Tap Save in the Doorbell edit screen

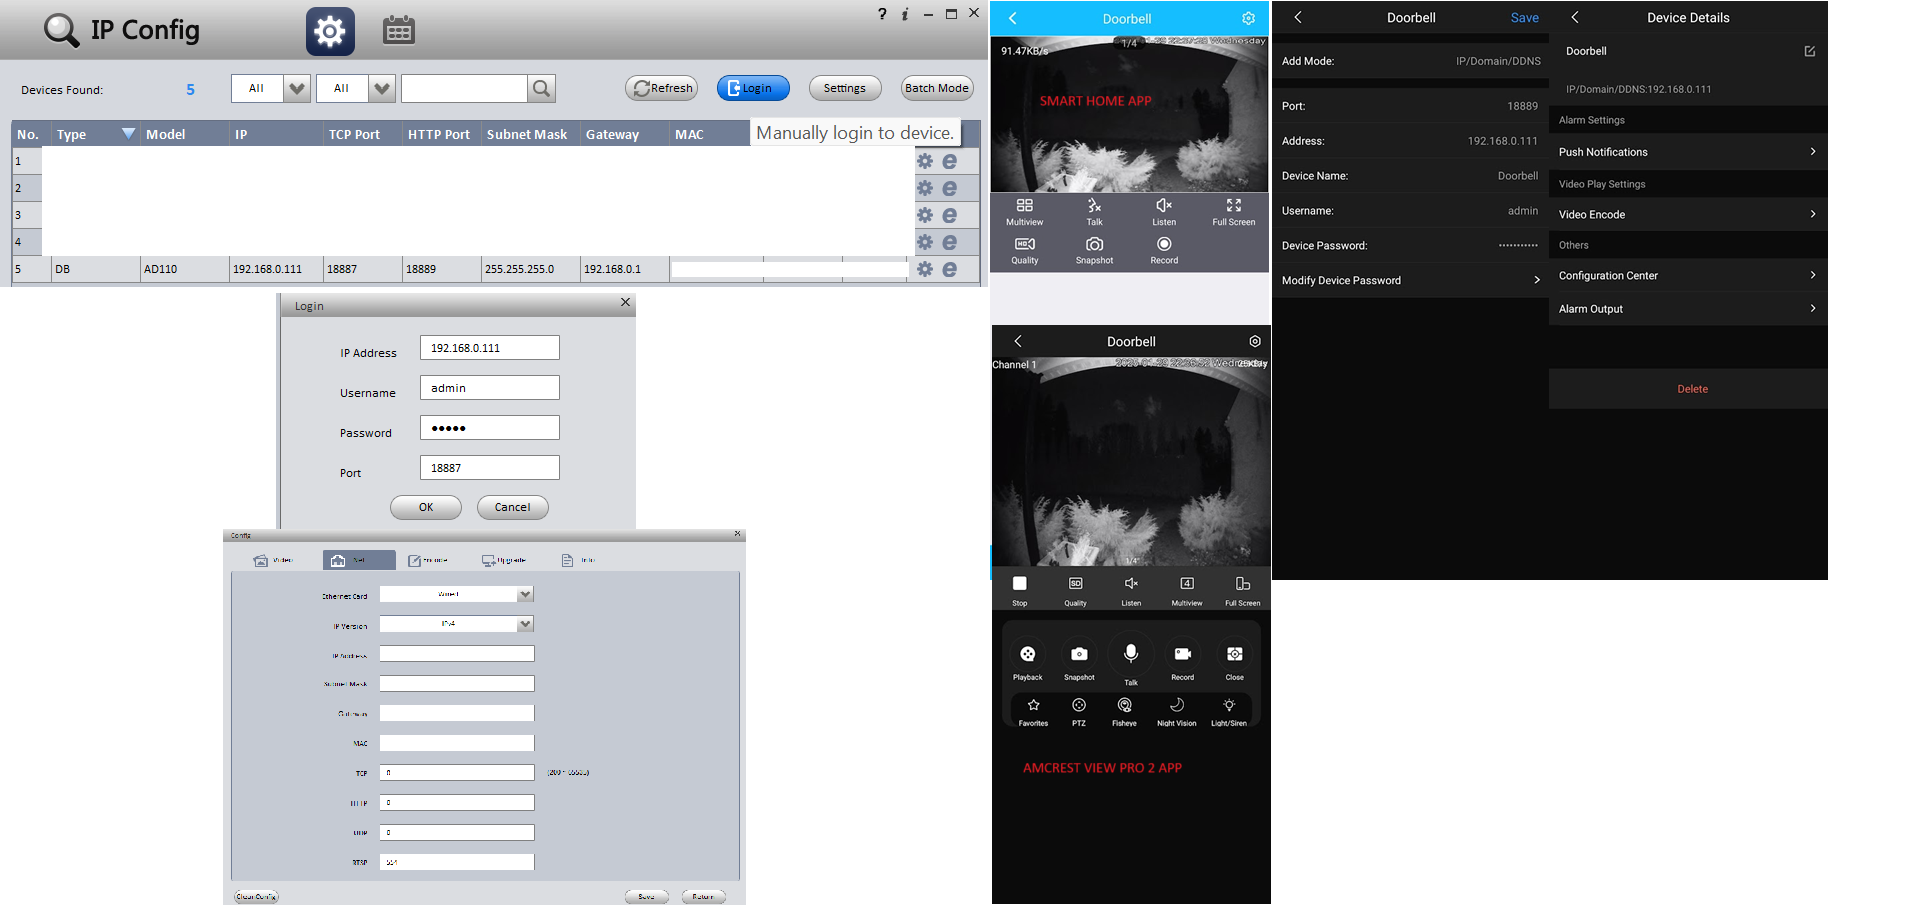1525,18
